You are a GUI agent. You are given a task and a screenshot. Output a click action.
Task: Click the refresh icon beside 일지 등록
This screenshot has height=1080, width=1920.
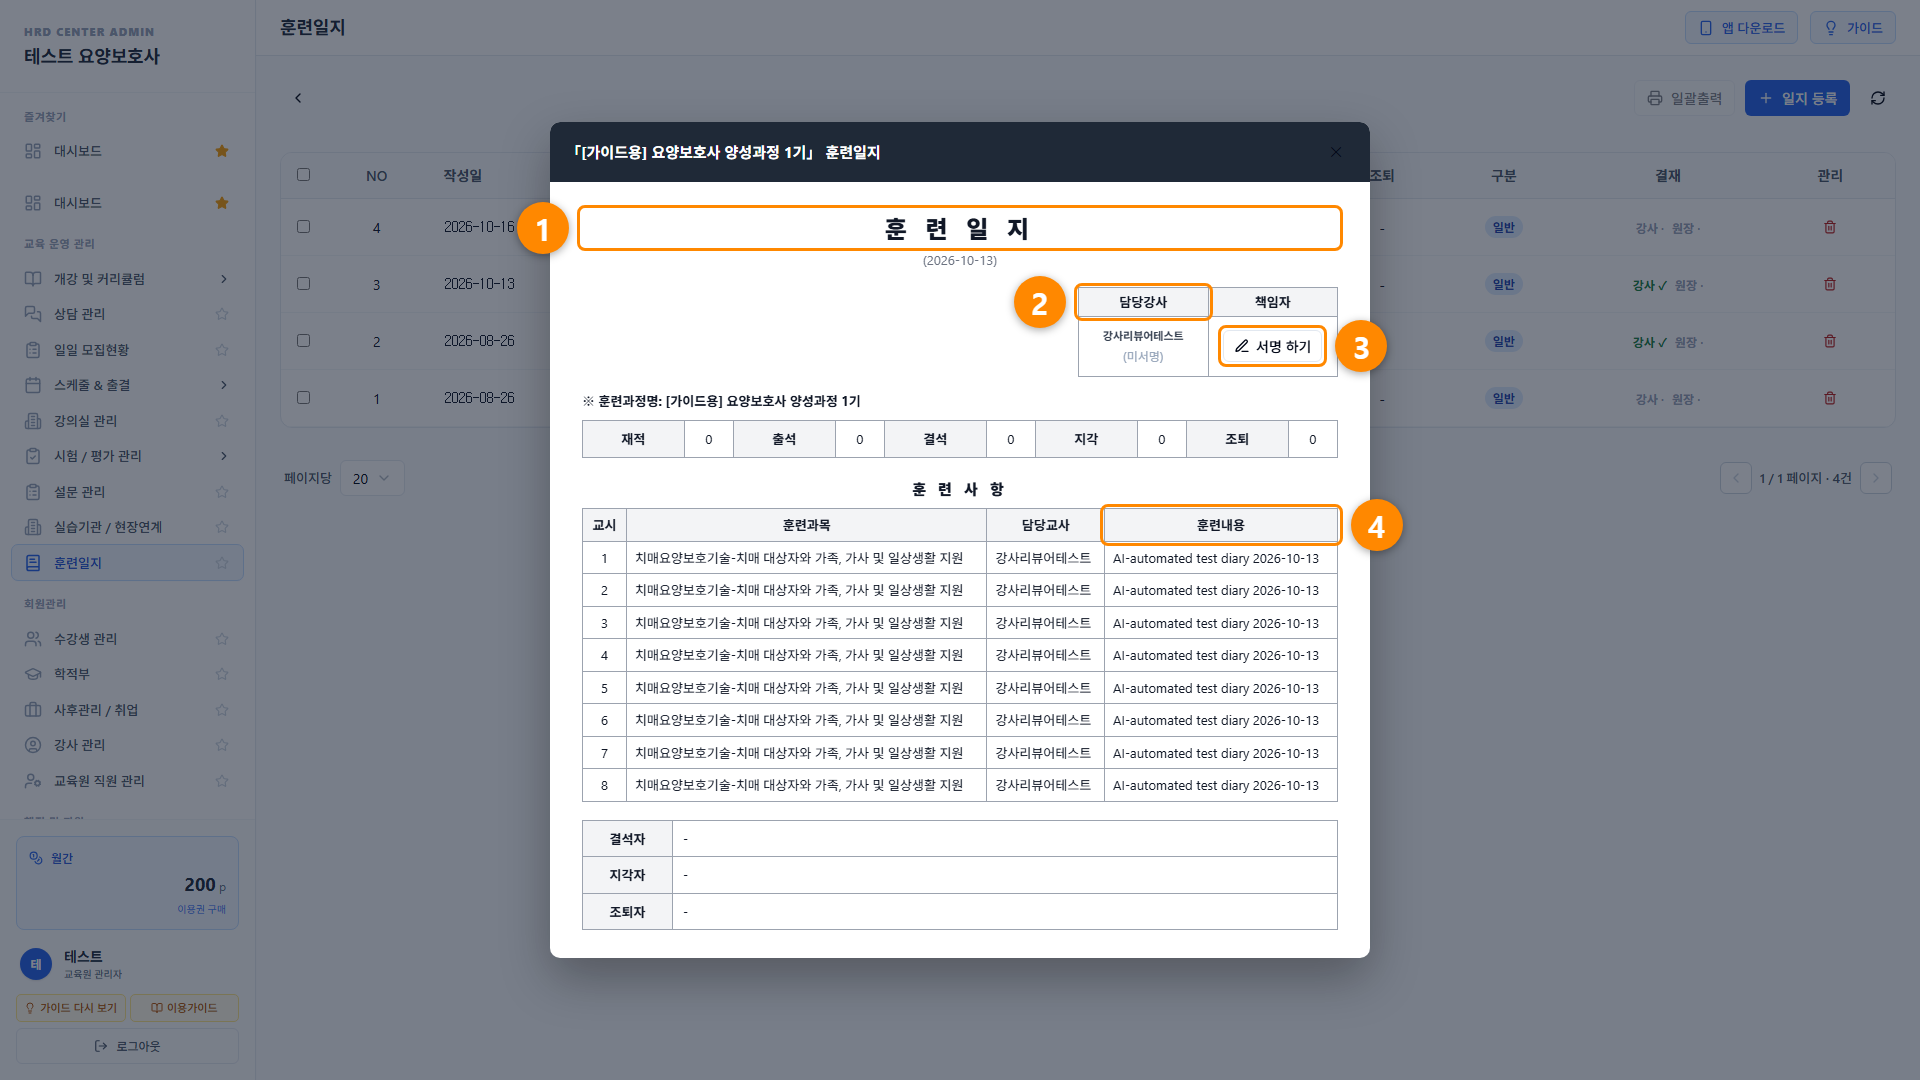[x=1878, y=98]
